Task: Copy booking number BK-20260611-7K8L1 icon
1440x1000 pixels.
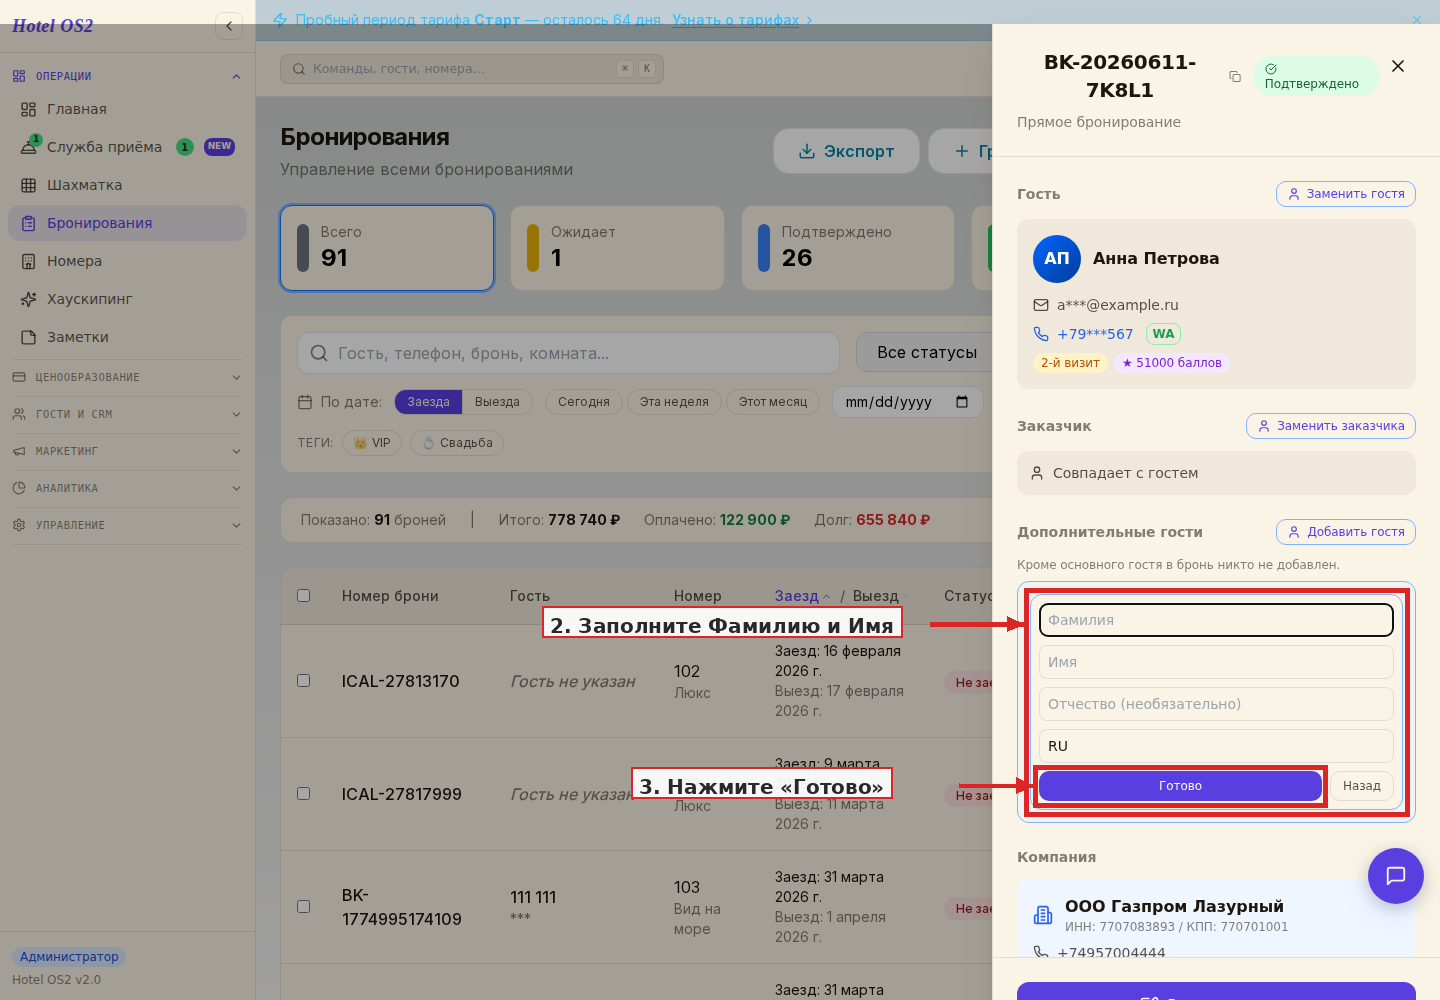Action: [x=1235, y=77]
